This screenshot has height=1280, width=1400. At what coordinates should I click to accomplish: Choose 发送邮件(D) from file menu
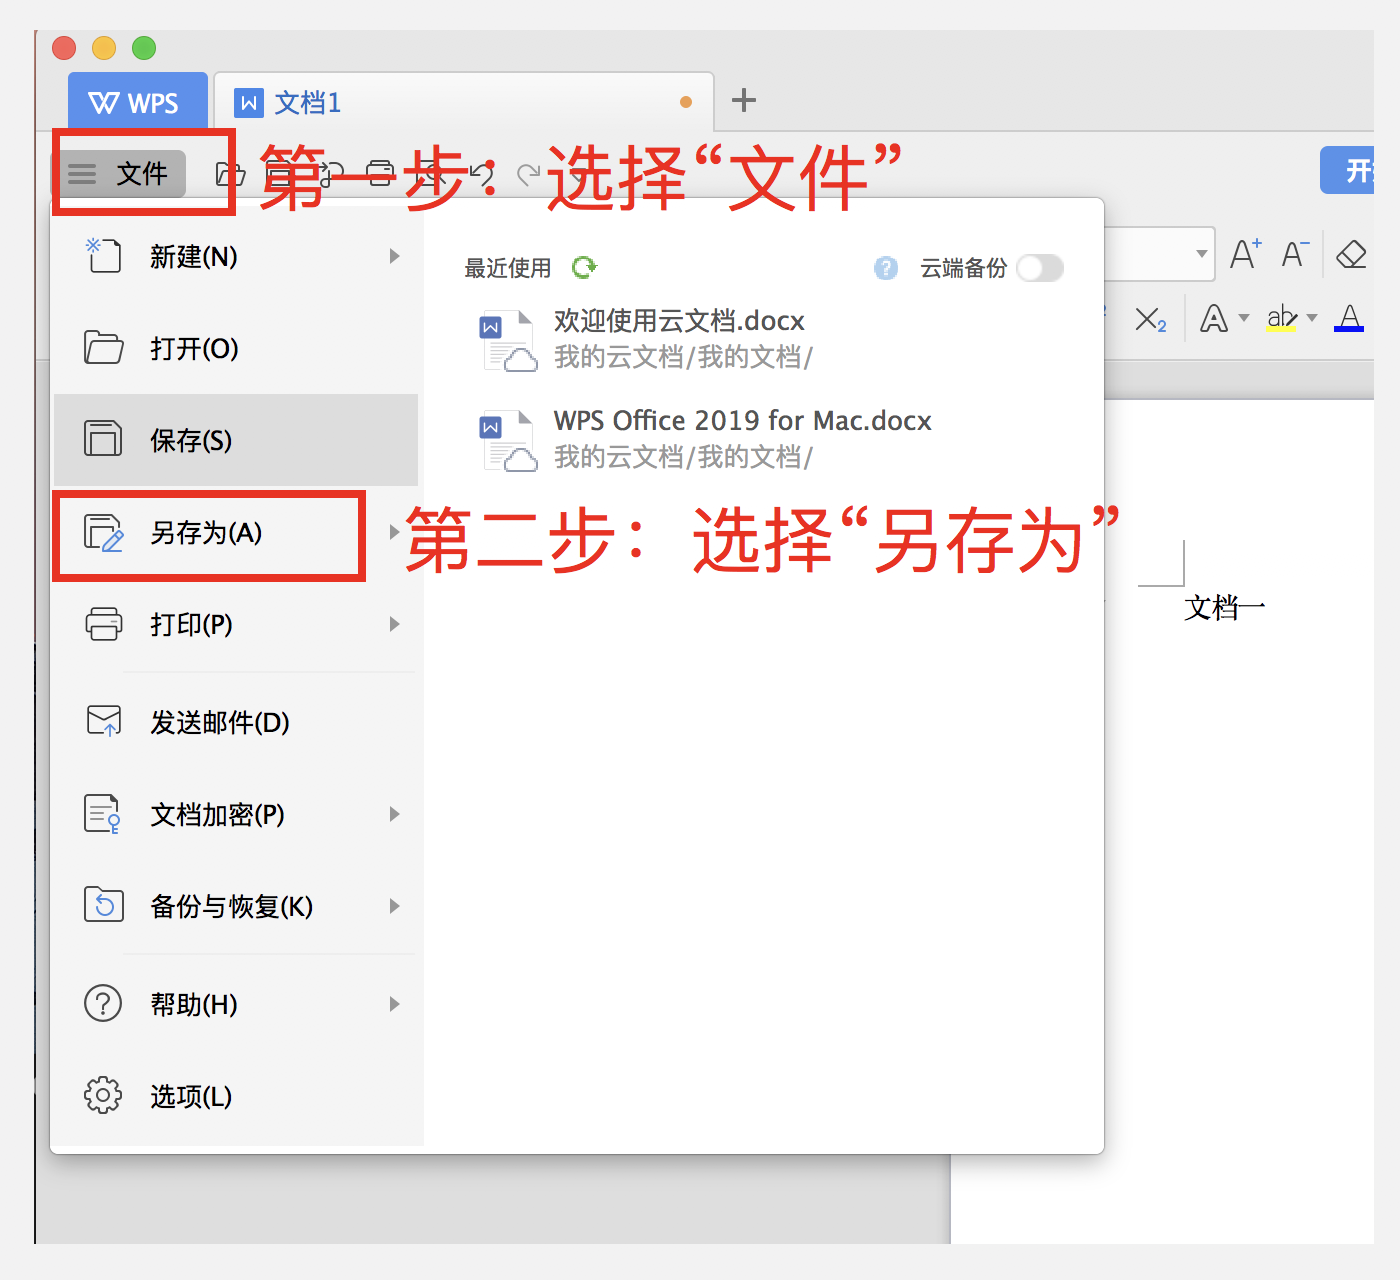coord(236,722)
